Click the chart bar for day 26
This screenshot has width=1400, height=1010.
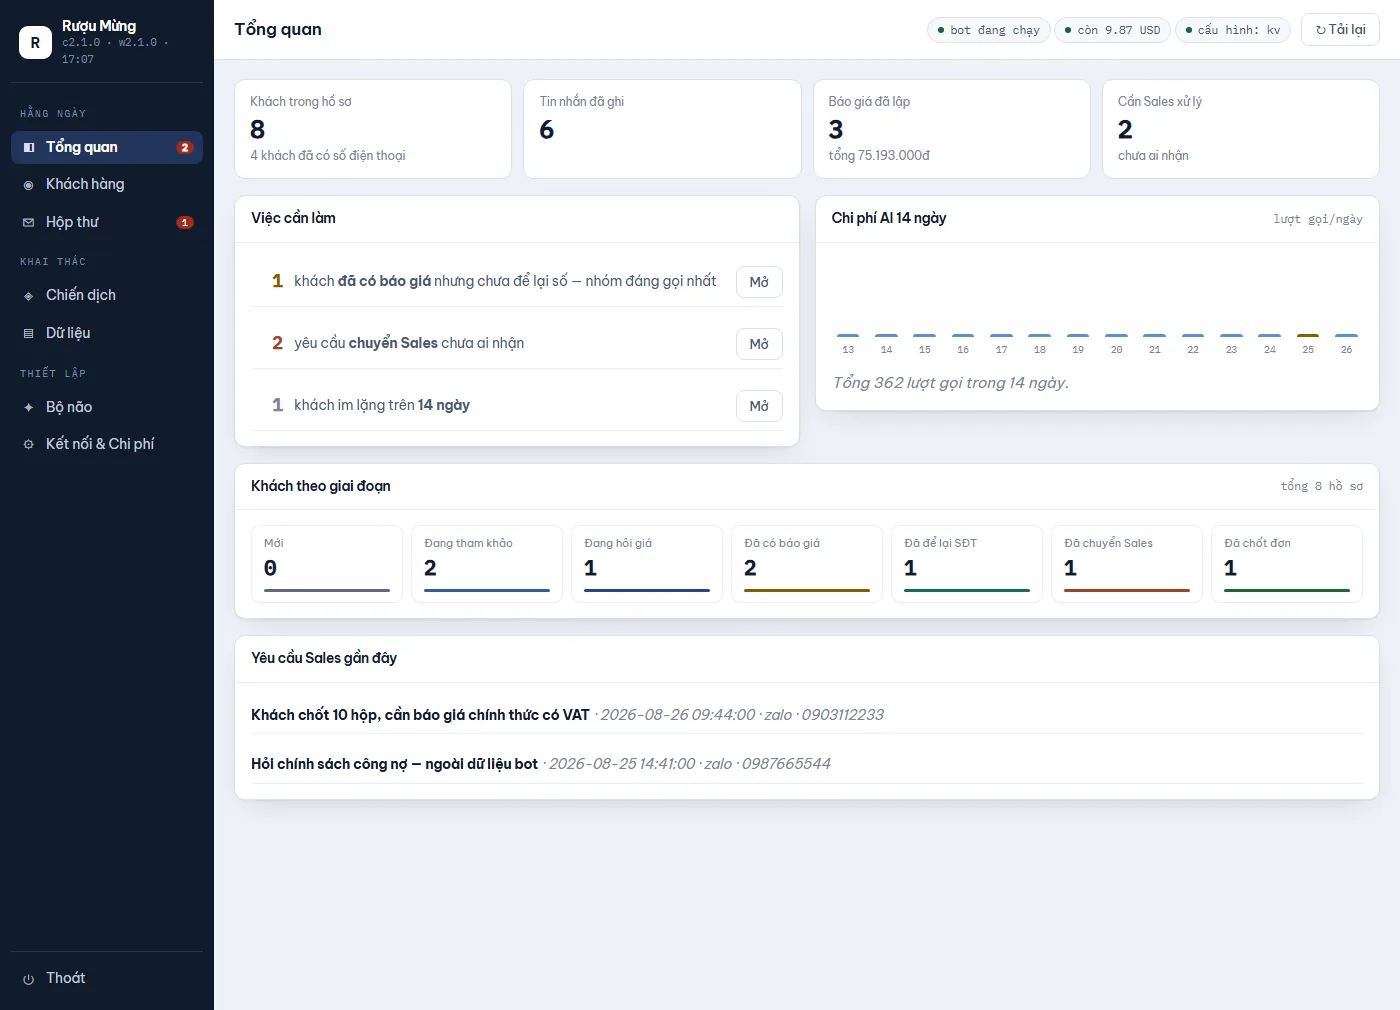click(1347, 335)
